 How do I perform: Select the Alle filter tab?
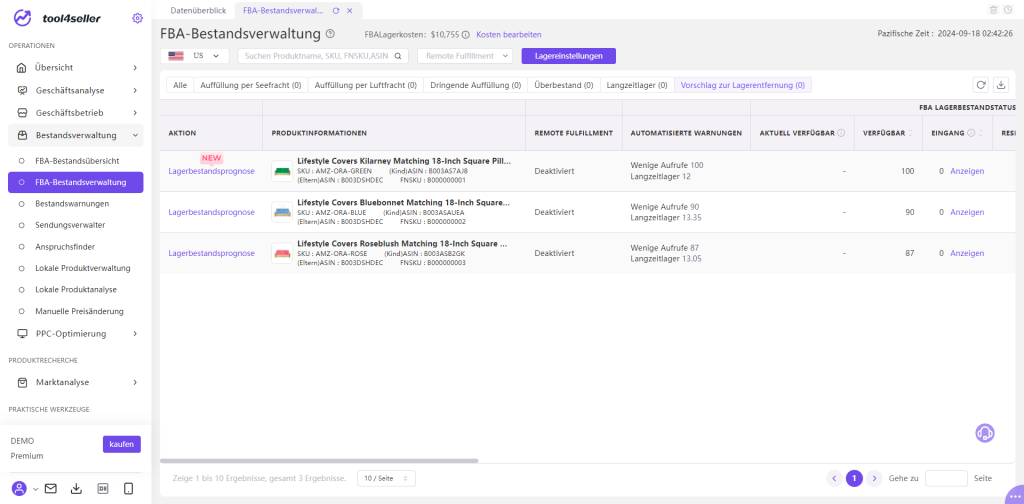click(x=180, y=85)
